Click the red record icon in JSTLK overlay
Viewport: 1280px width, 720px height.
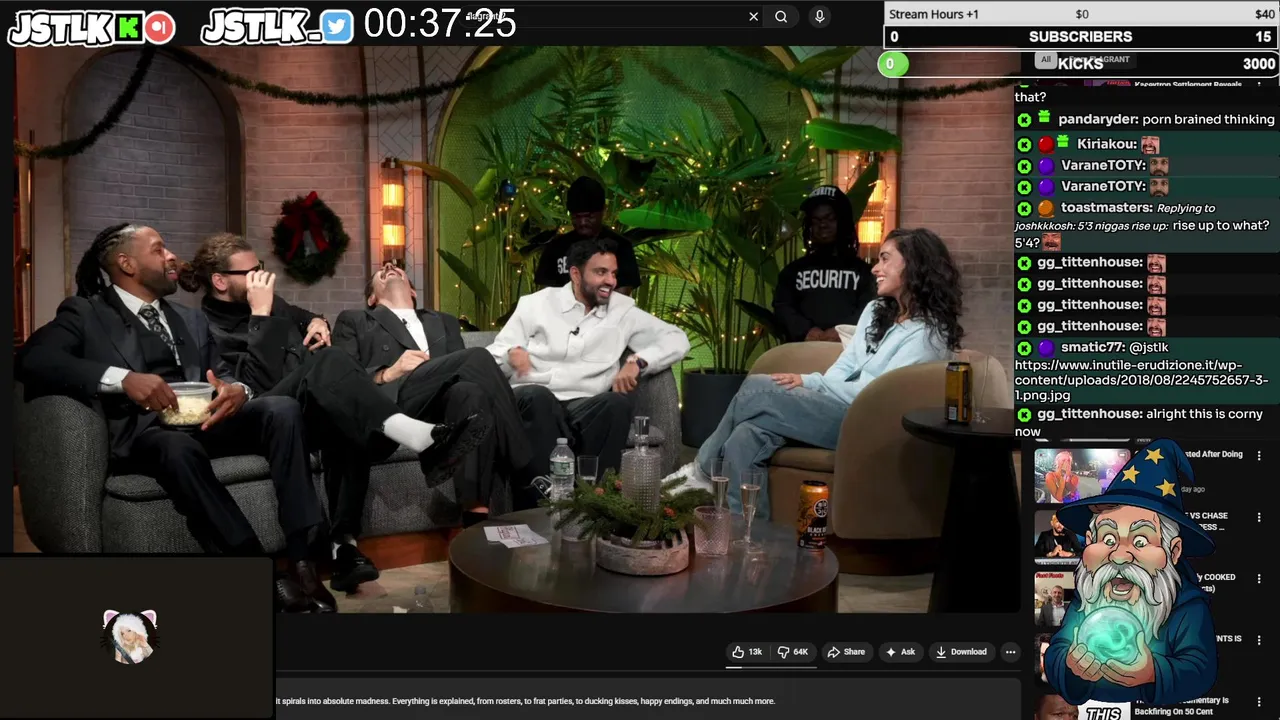(159, 28)
